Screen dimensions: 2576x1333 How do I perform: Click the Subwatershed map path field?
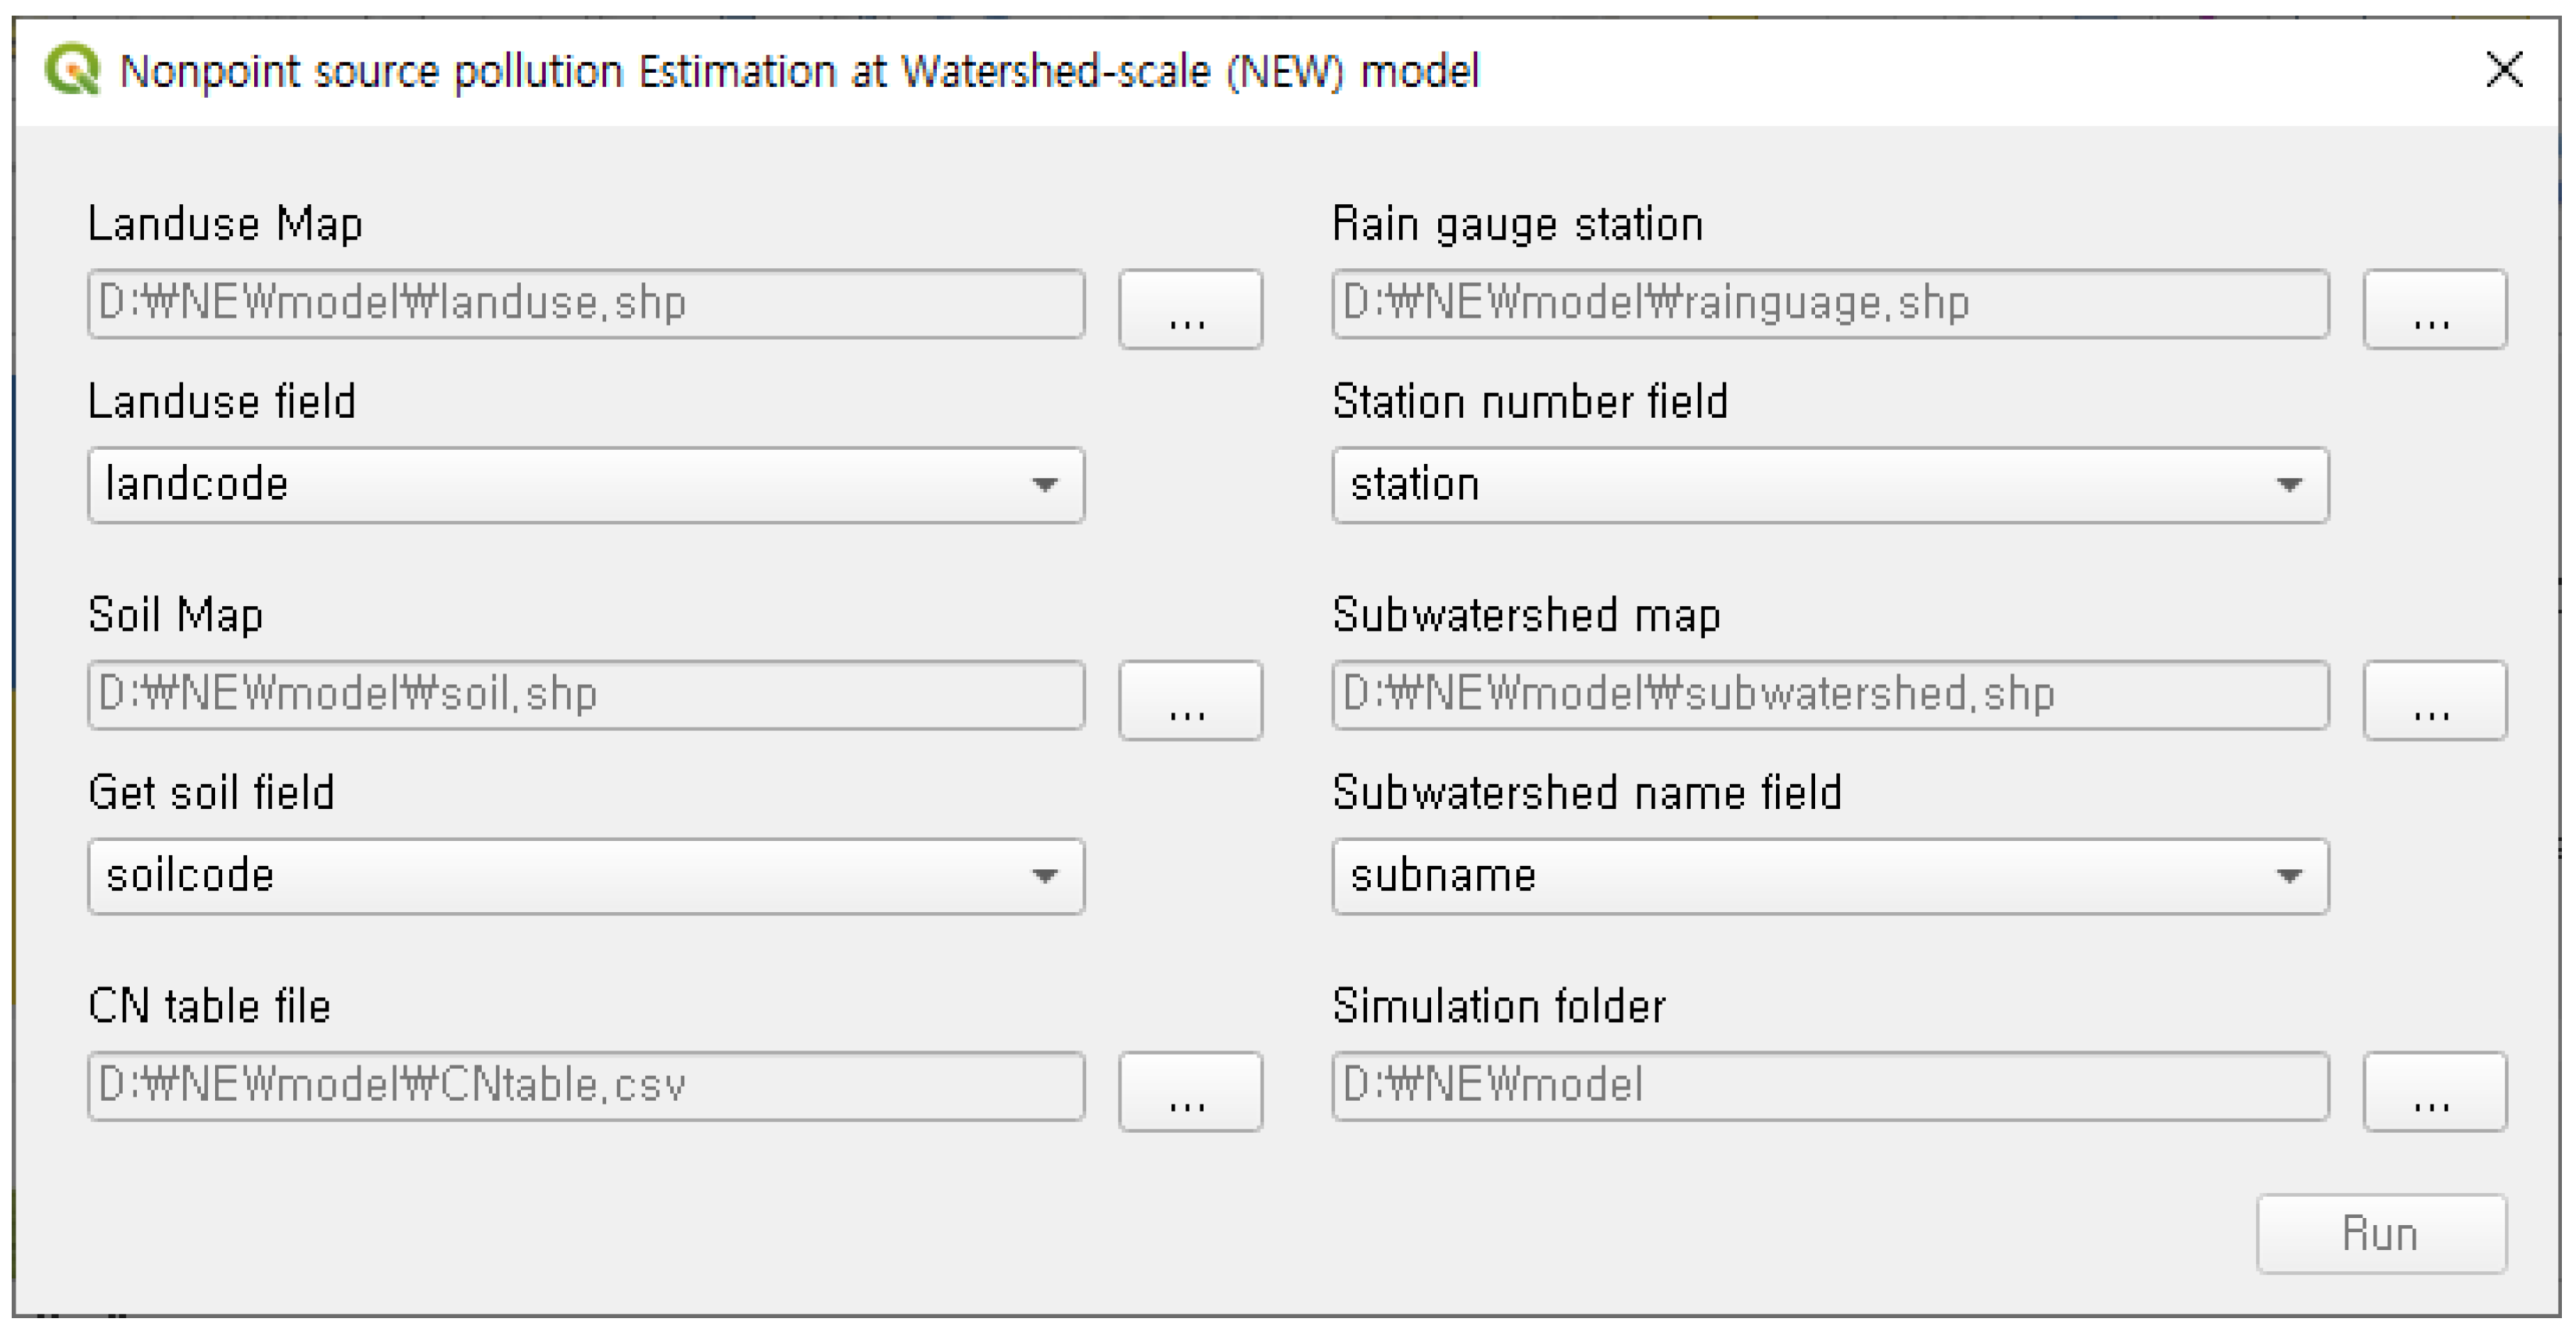[1830, 694]
